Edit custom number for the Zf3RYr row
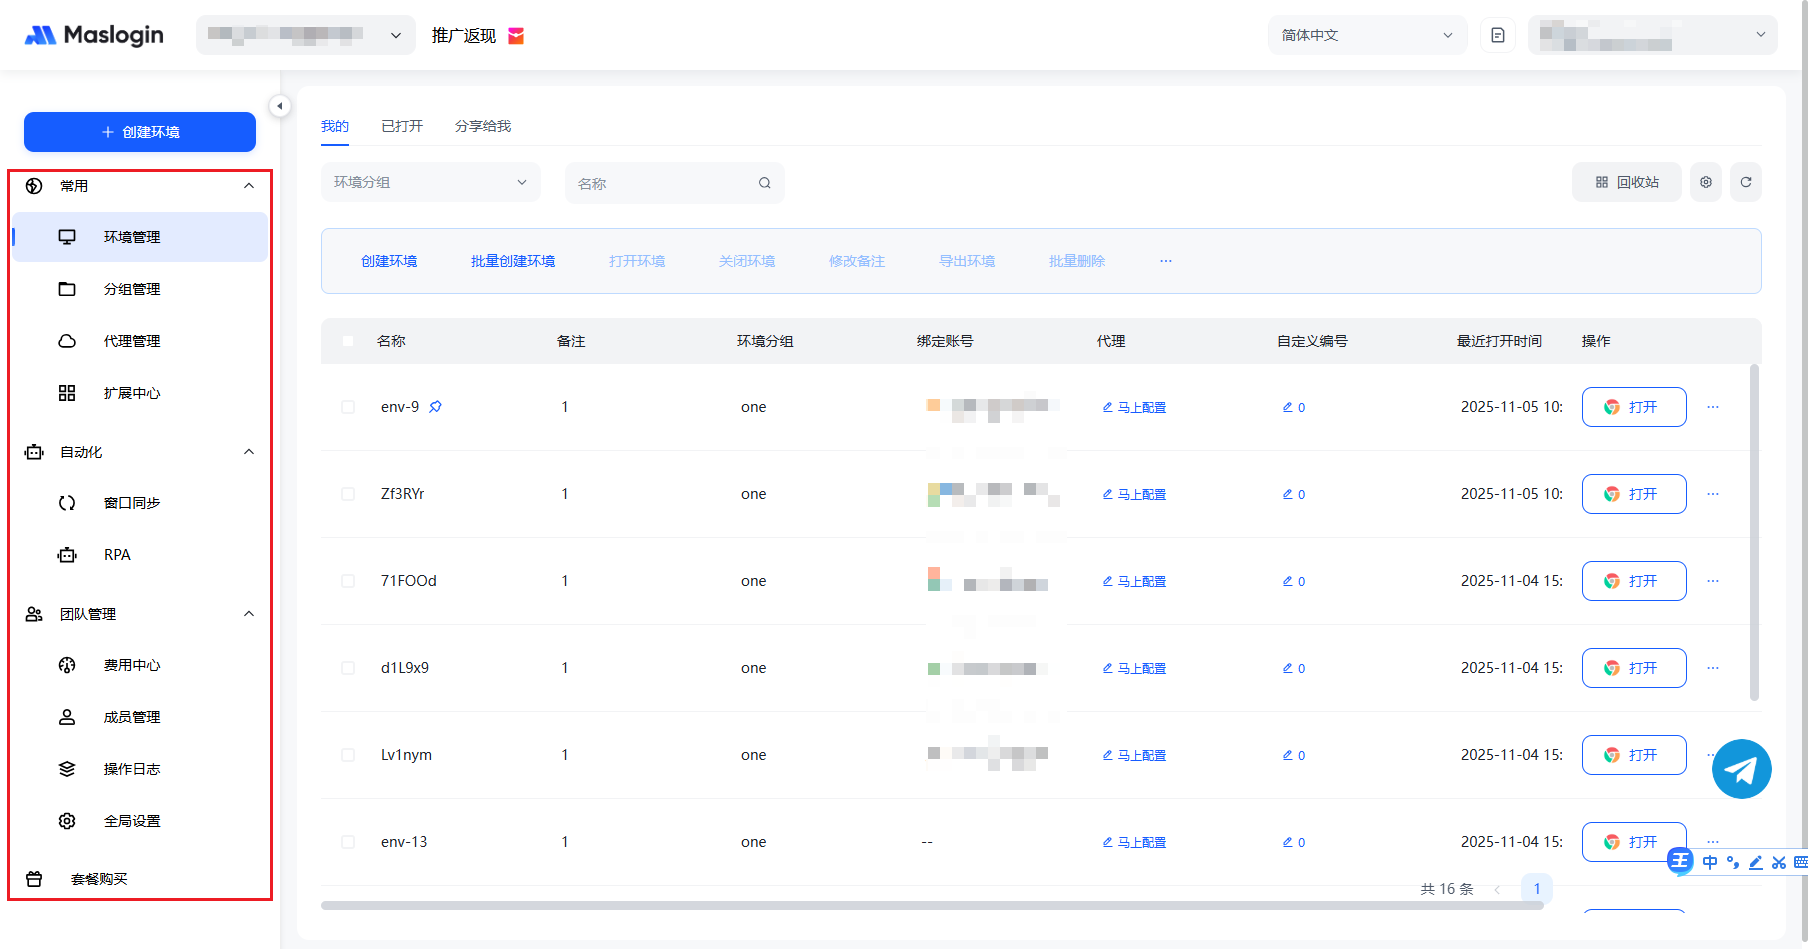 (1293, 494)
